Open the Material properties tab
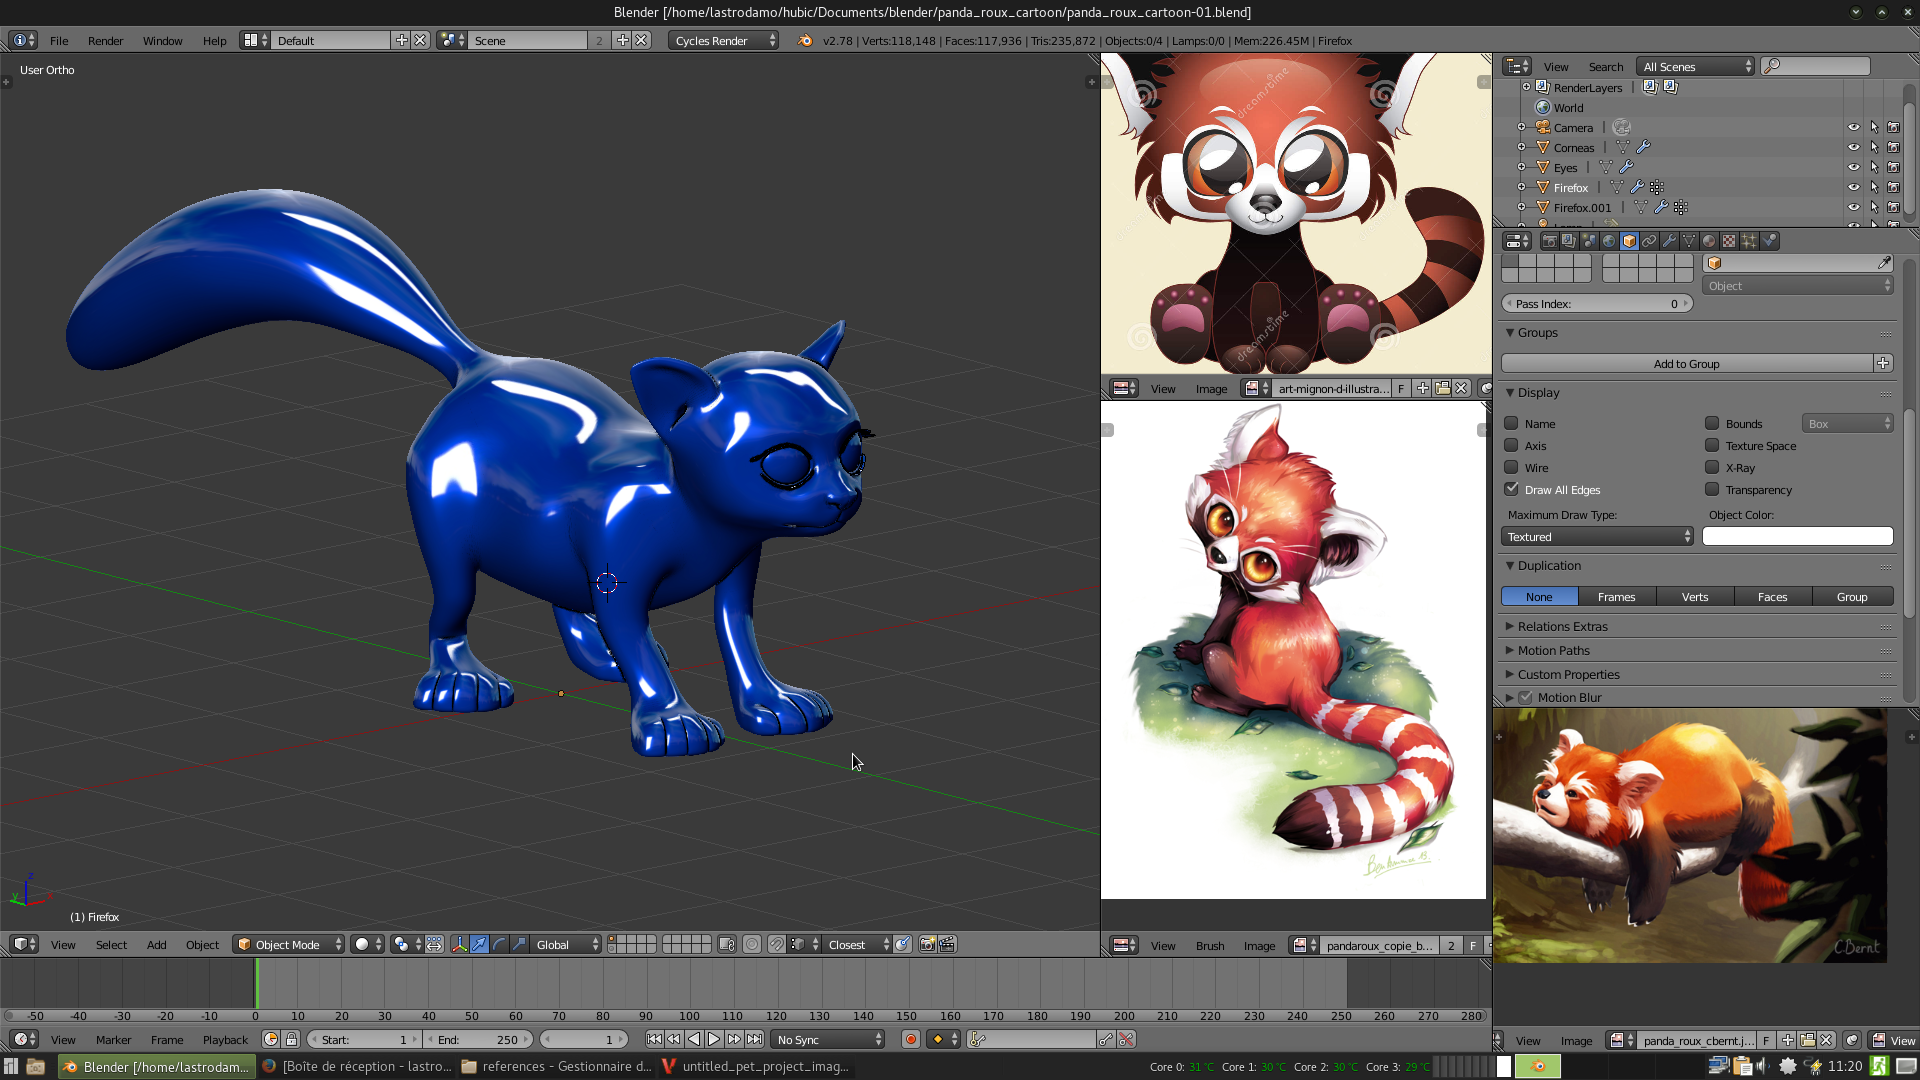Screen dimensions: 1920x1080 tap(1709, 241)
